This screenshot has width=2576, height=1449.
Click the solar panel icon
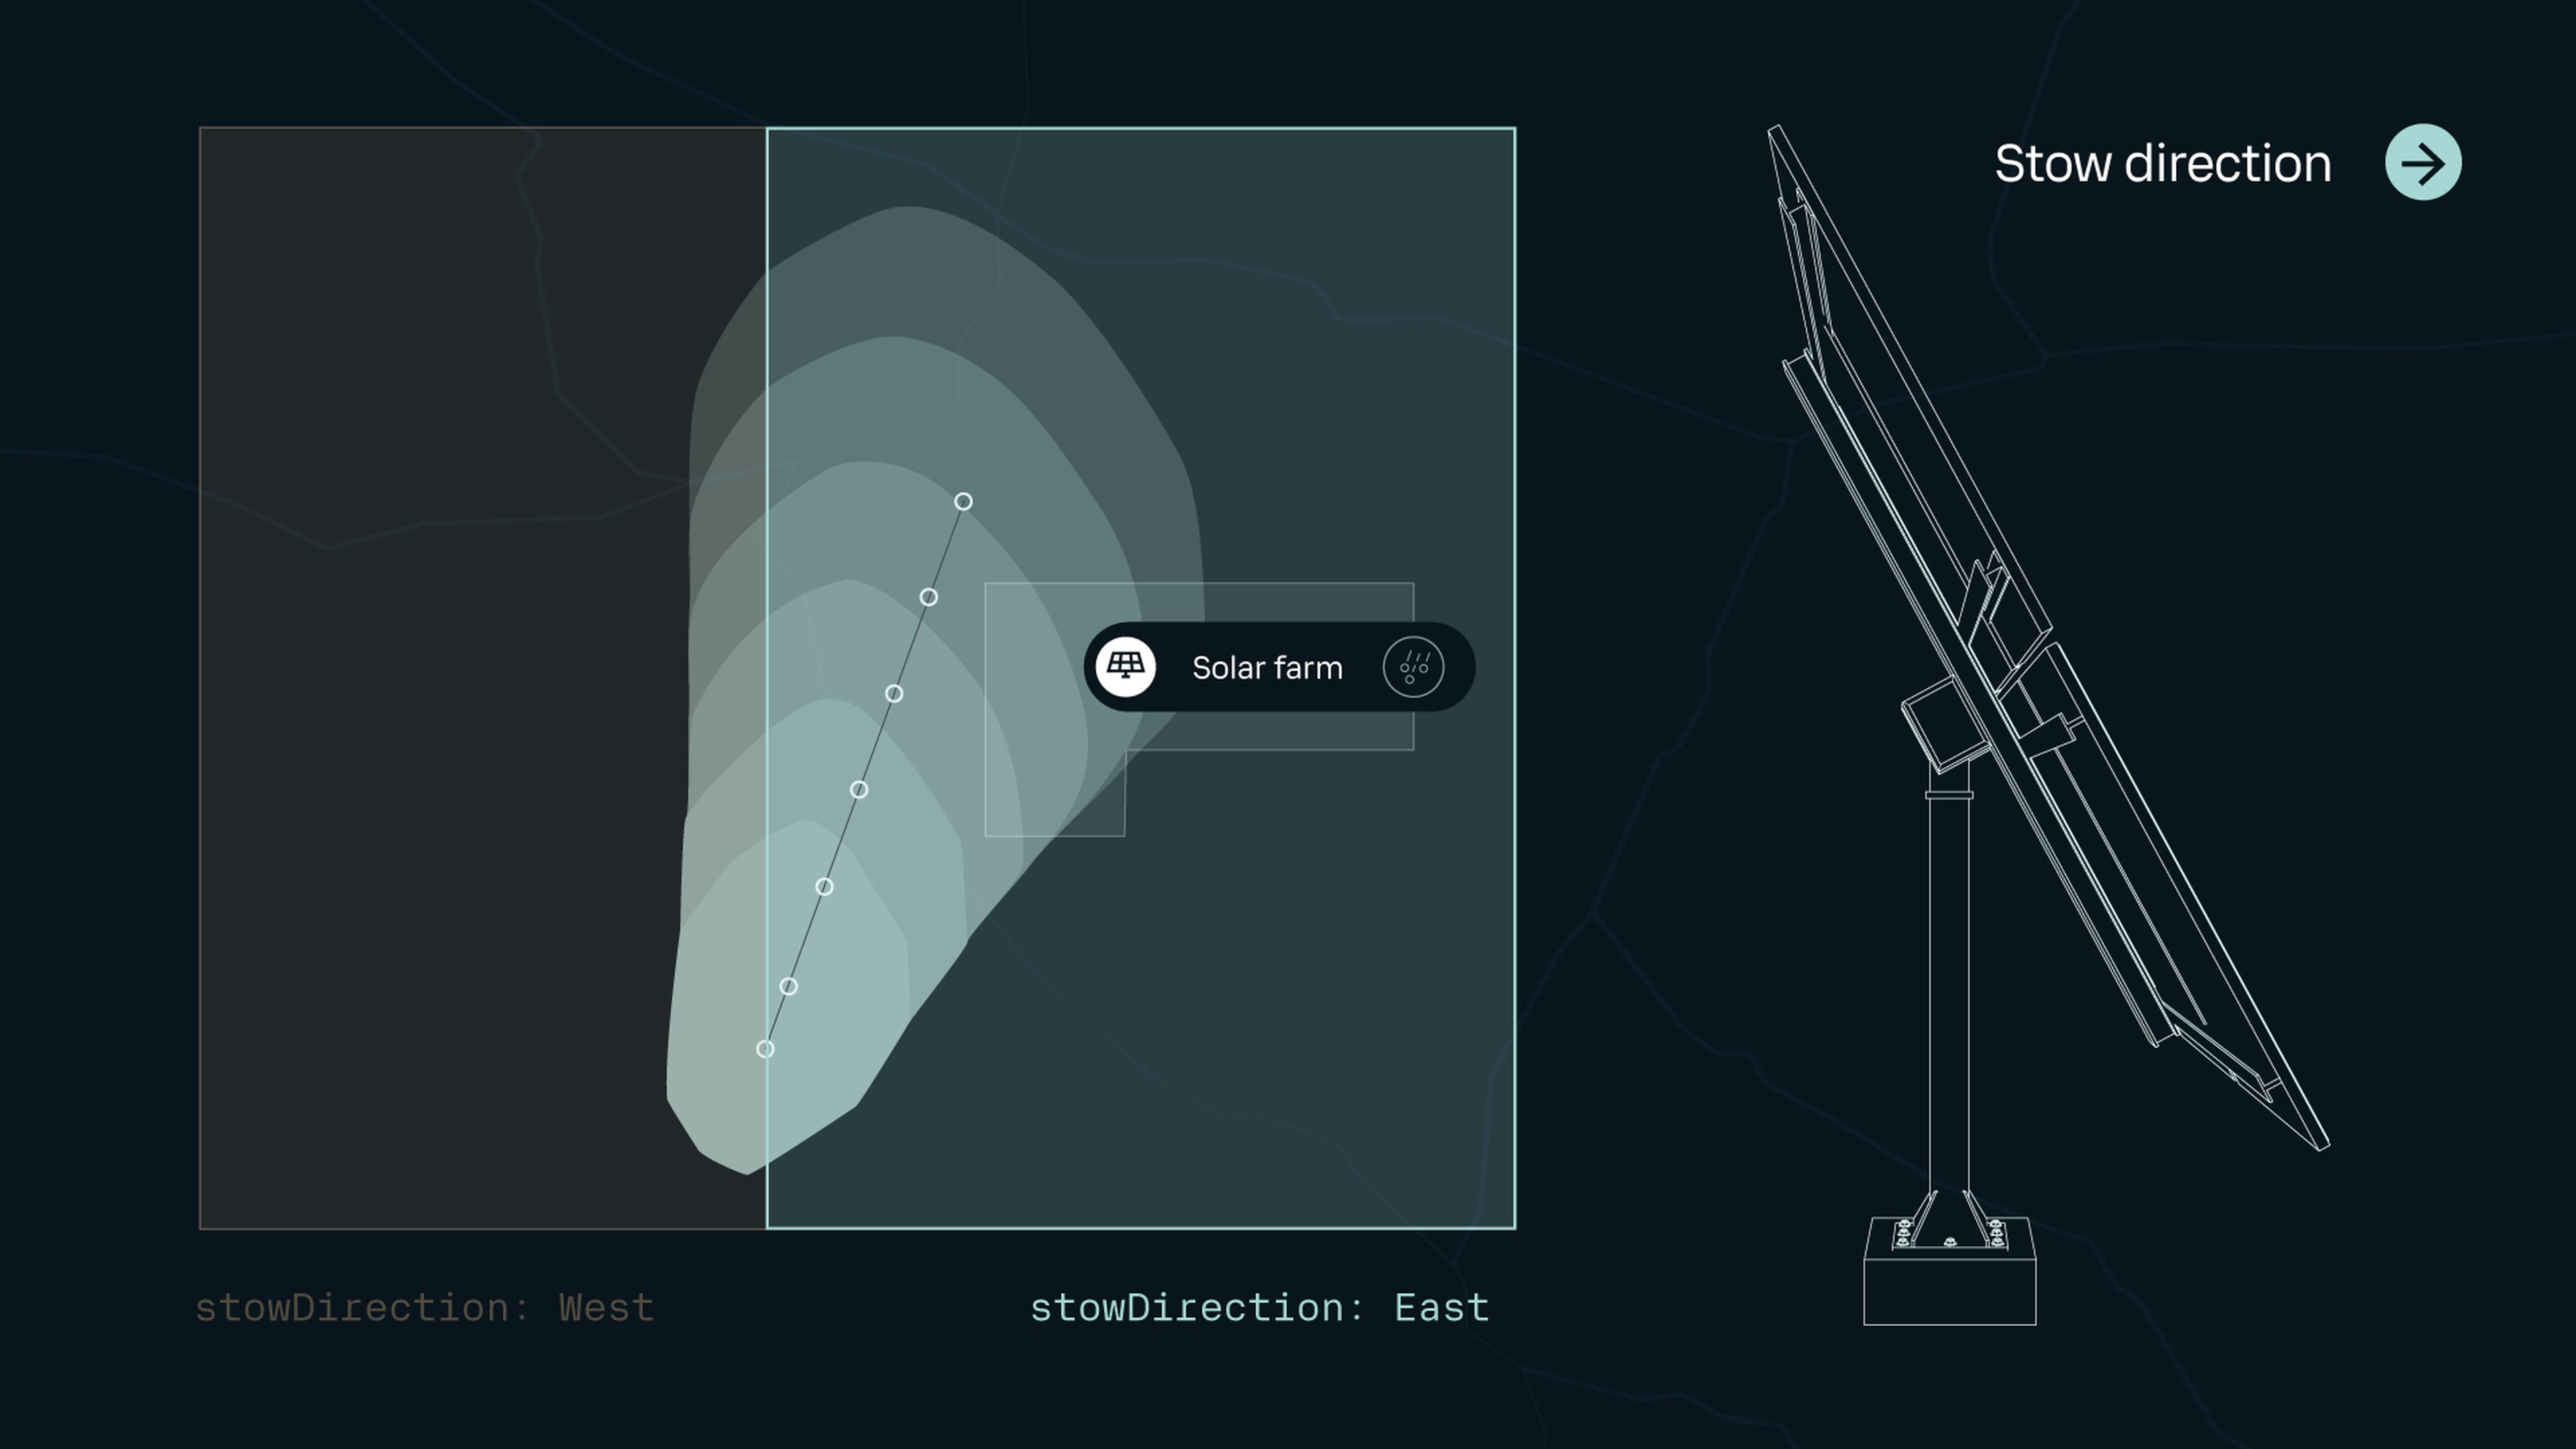1125,666
